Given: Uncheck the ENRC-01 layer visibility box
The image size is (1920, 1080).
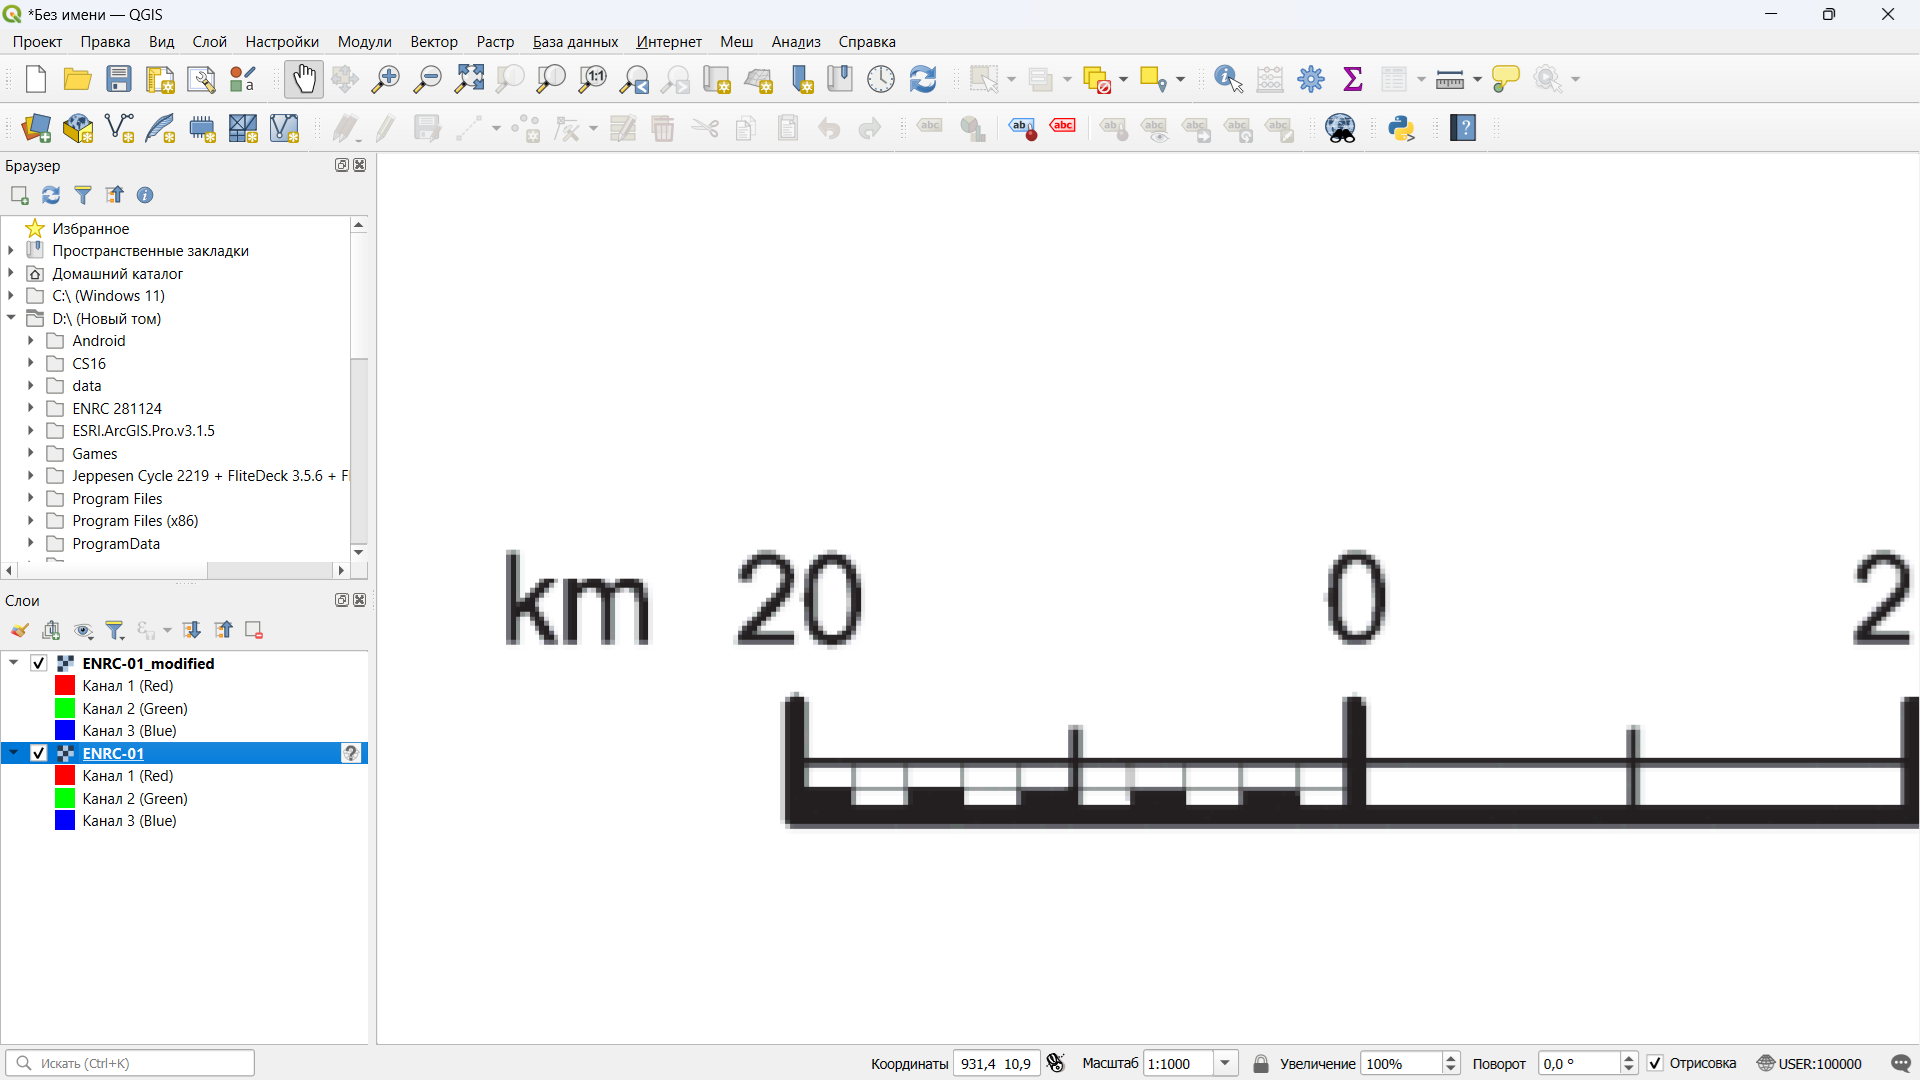Looking at the screenshot, I should (39, 753).
